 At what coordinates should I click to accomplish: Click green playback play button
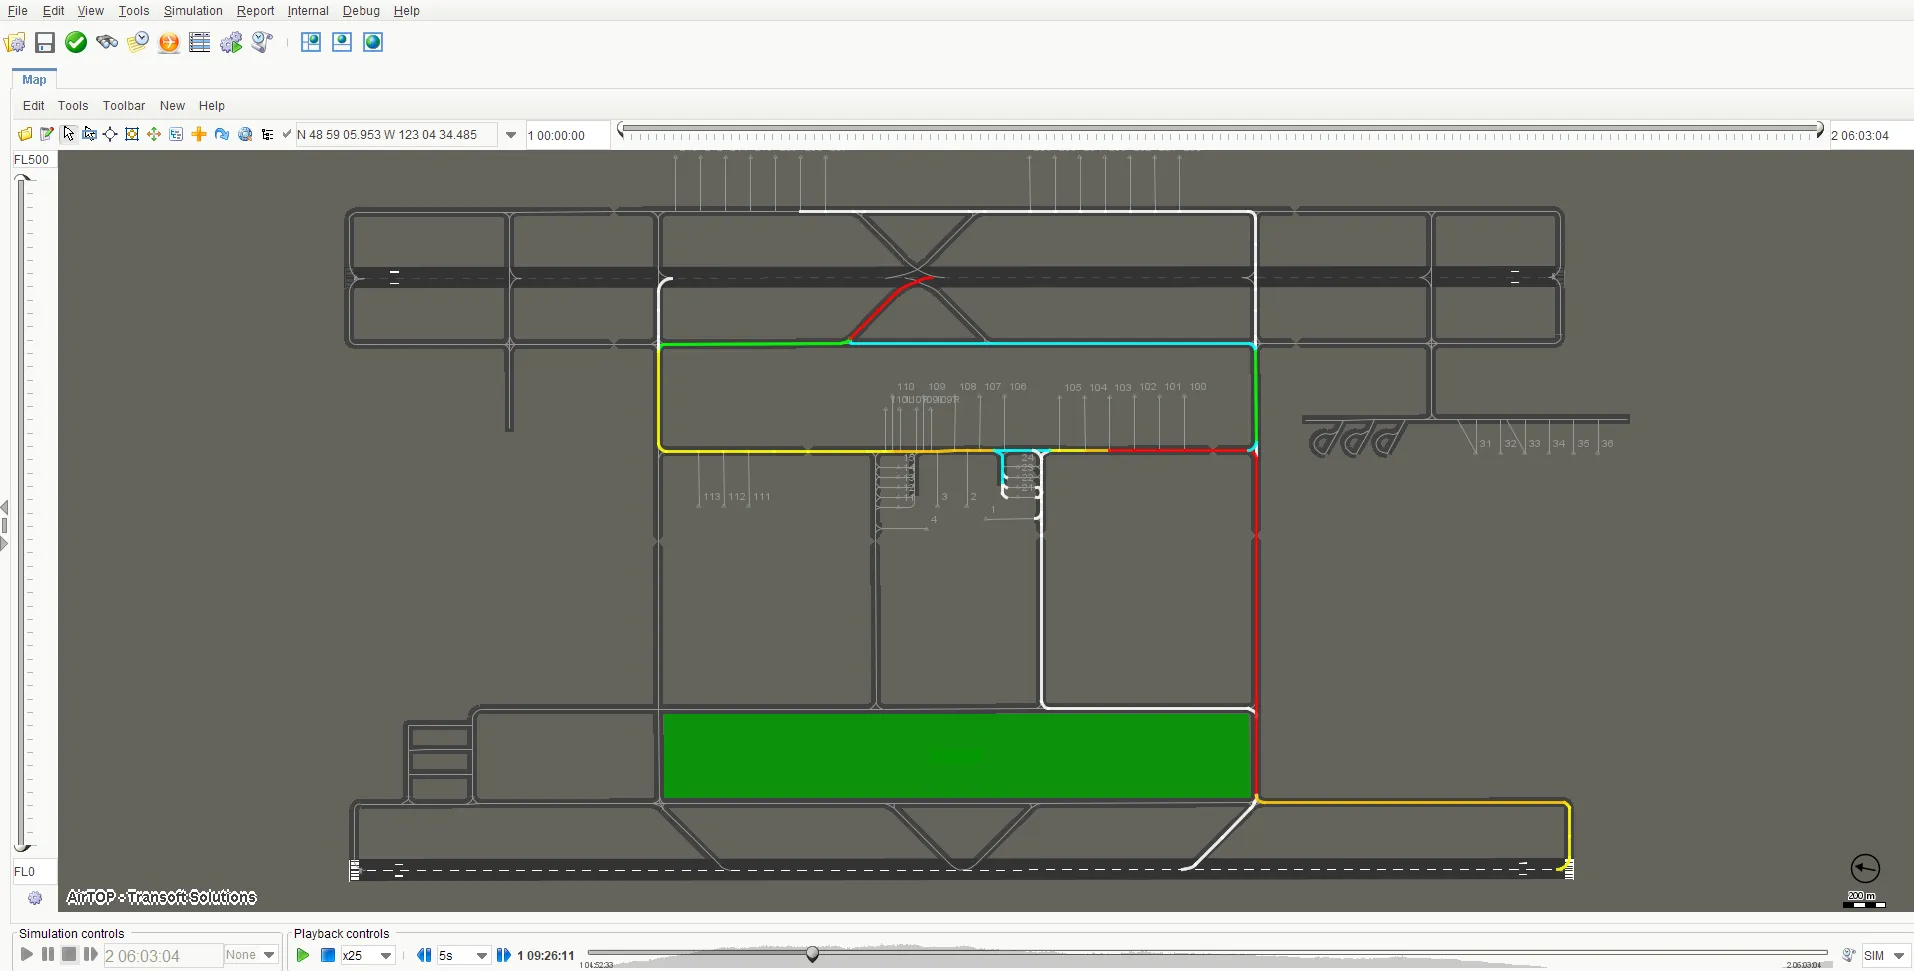(x=303, y=956)
